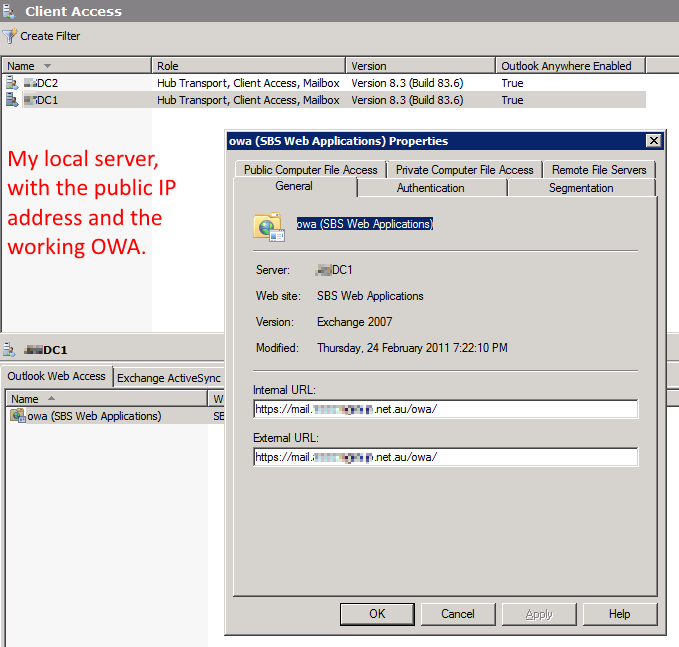This screenshot has height=647, width=679.
Task: Select the DC1 server row icon
Action: point(12,100)
